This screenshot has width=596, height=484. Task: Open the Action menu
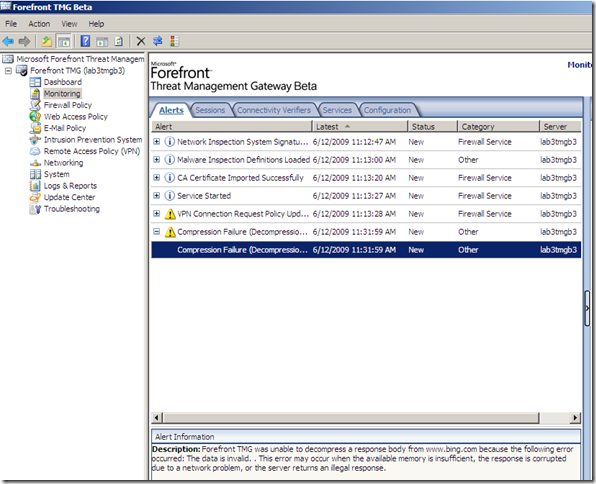39,24
